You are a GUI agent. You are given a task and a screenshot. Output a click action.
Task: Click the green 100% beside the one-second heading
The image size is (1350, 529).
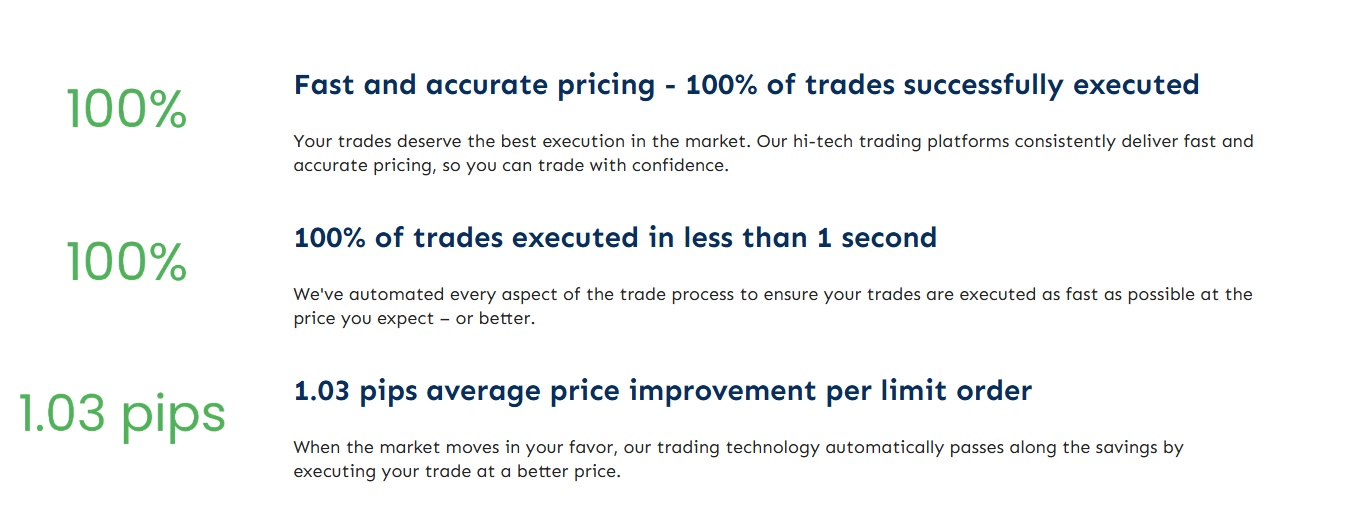pyautogui.click(x=126, y=262)
